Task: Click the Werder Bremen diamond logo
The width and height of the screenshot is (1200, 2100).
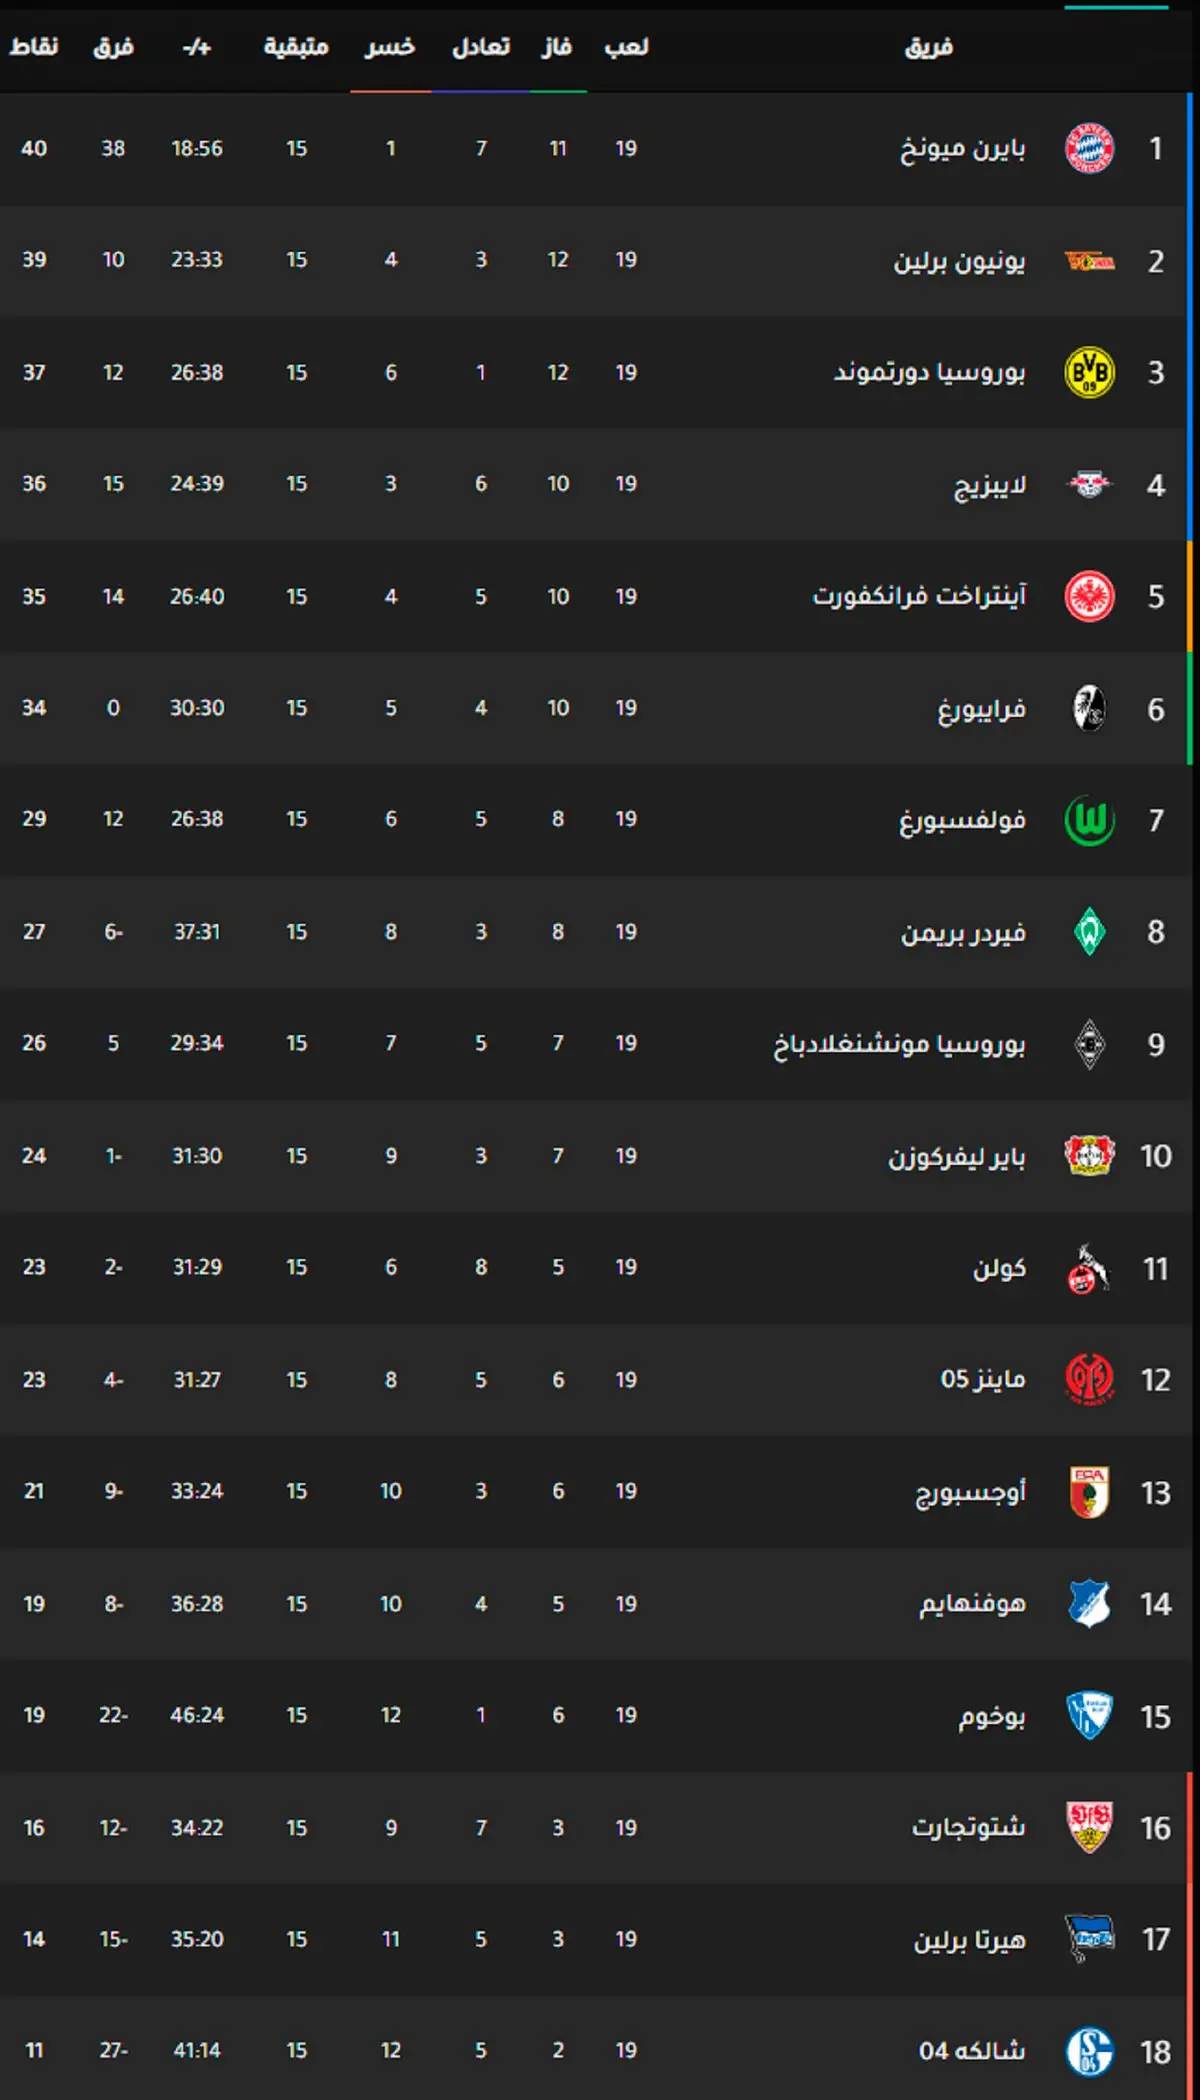Action: [x=1089, y=932]
